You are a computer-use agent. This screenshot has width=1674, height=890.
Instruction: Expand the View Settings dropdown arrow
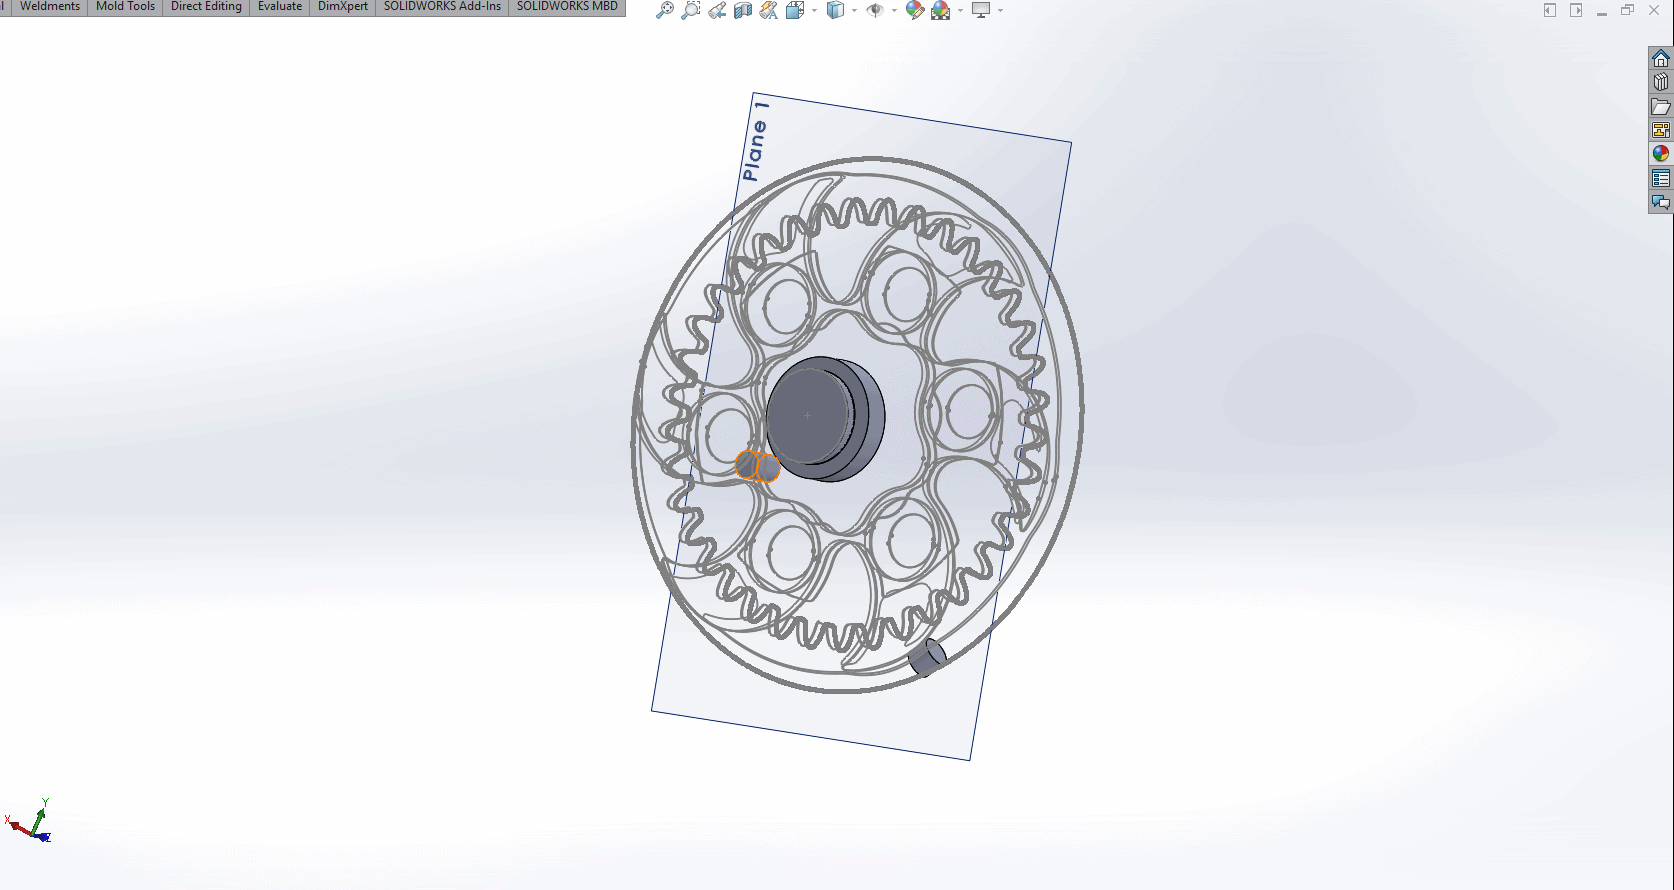coord(1000,11)
